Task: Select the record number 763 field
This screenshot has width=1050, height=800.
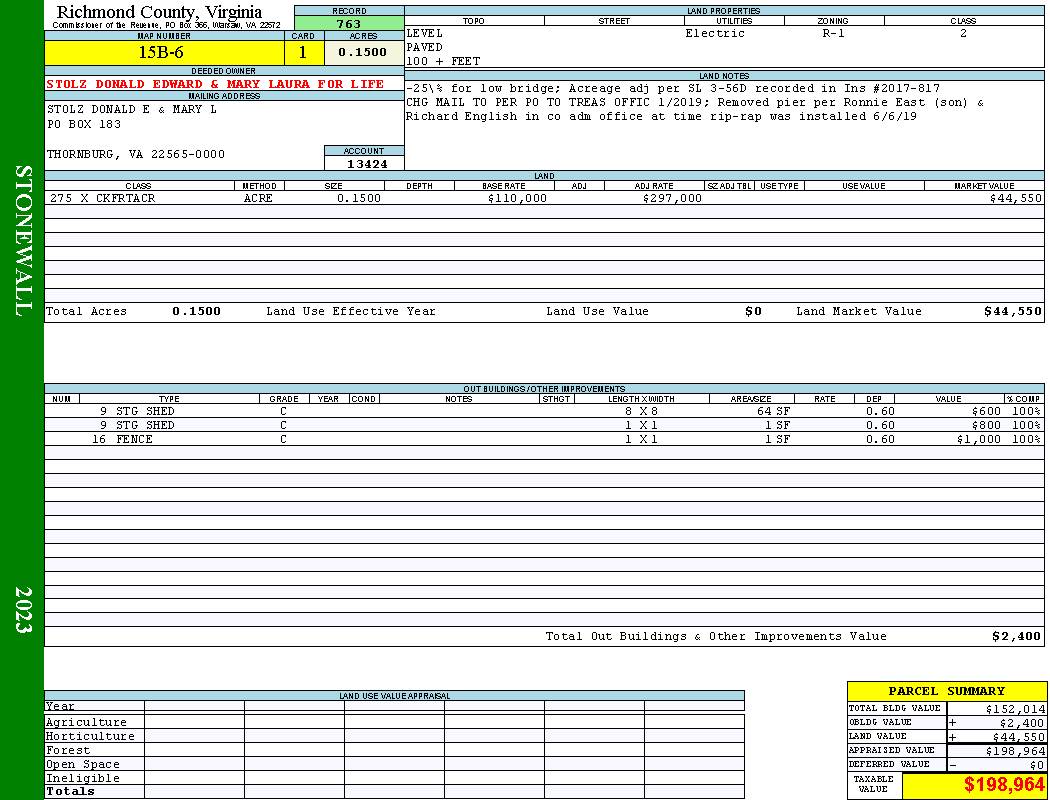Action: pyautogui.click(x=349, y=24)
